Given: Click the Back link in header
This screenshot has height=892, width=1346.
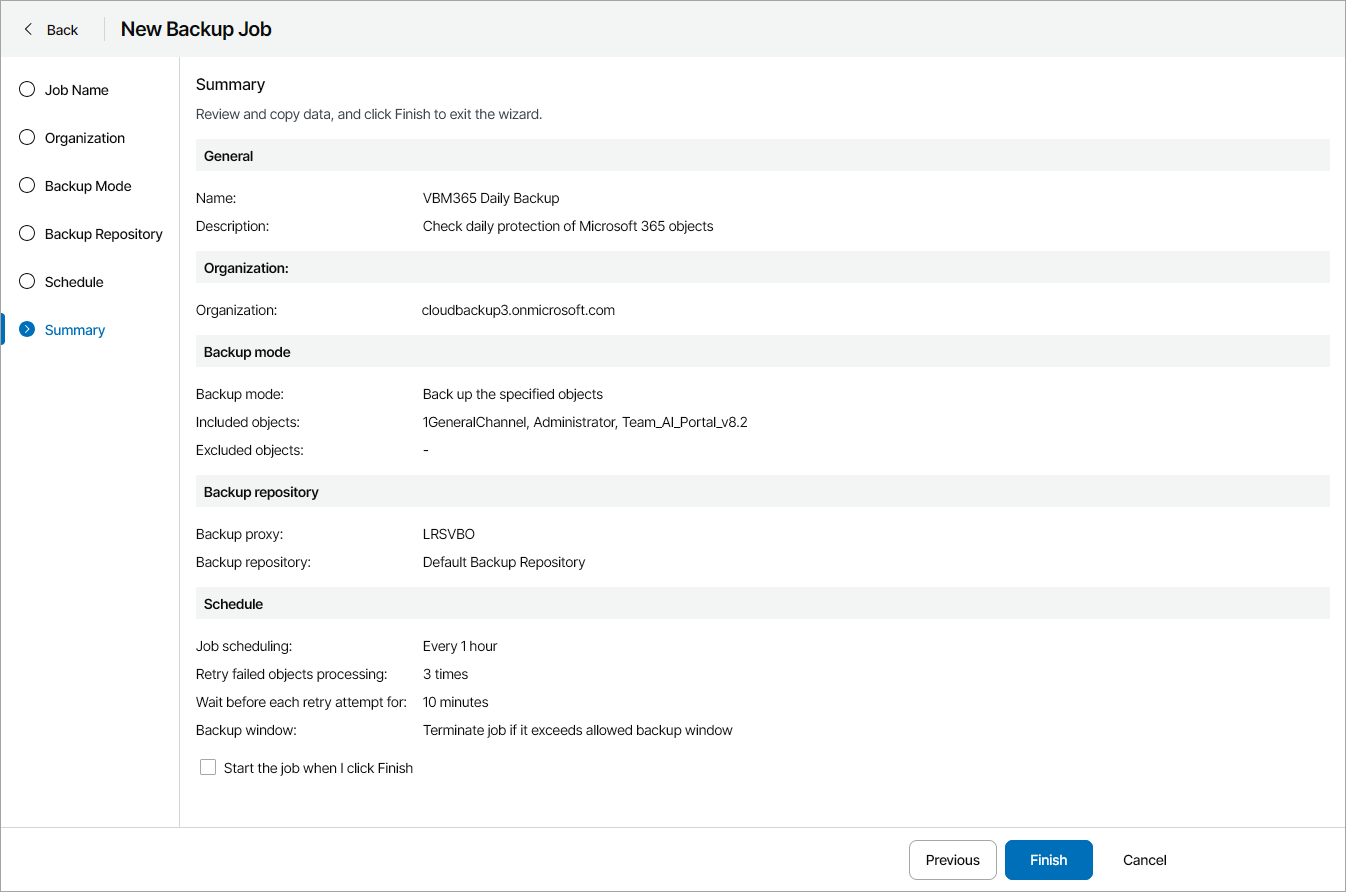Looking at the screenshot, I should pos(62,30).
